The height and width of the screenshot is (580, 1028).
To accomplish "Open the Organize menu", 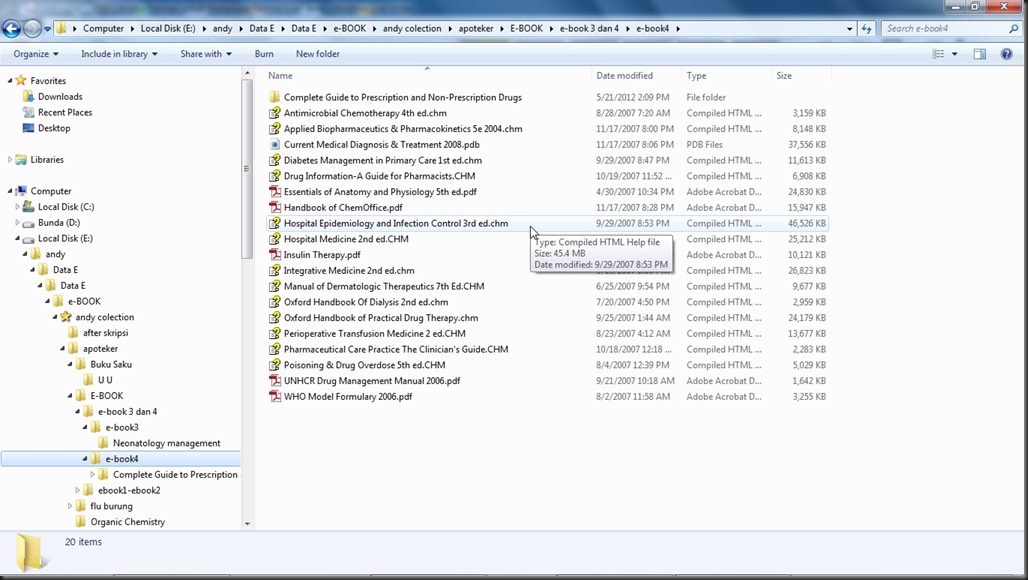I will (36, 54).
